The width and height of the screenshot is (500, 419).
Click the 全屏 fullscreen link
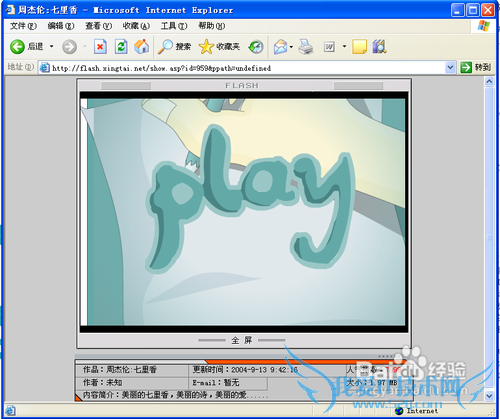[x=242, y=340]
